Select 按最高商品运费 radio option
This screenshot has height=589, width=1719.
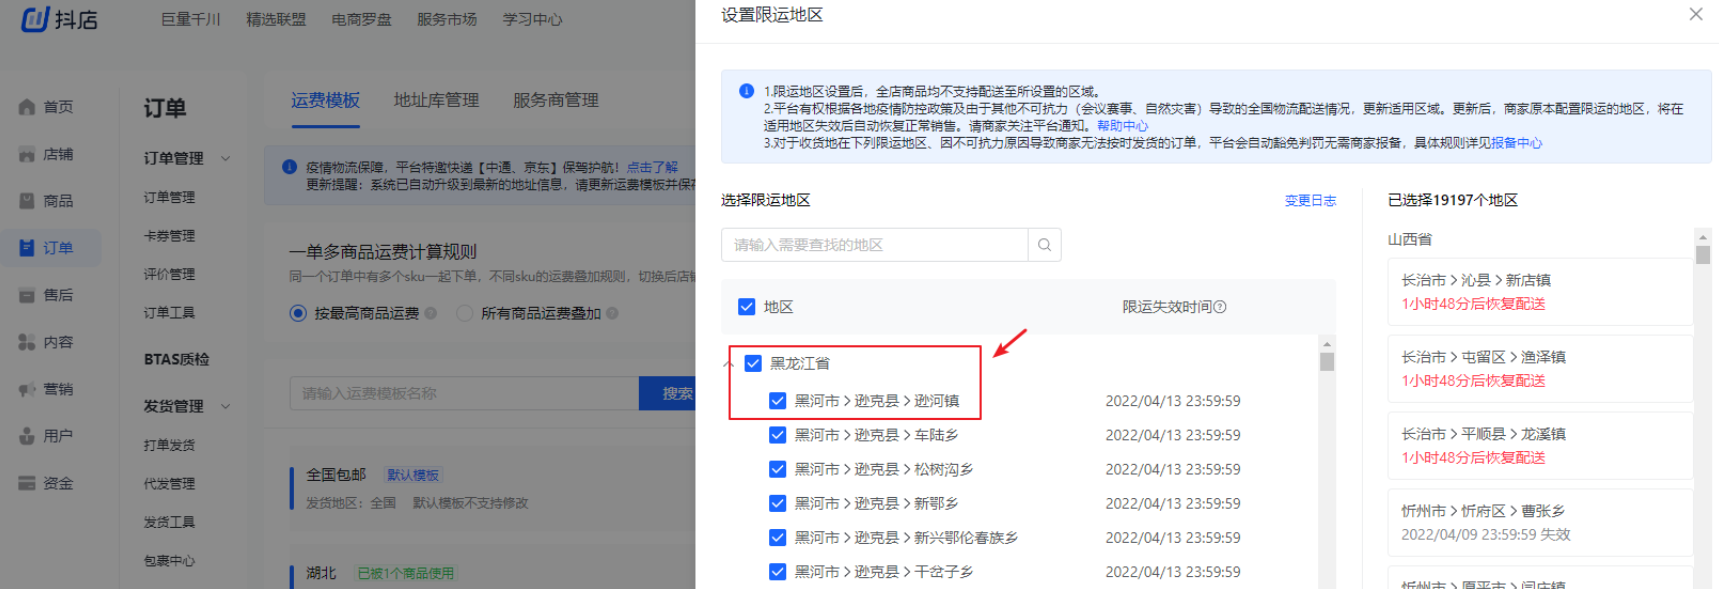point(298,313)
